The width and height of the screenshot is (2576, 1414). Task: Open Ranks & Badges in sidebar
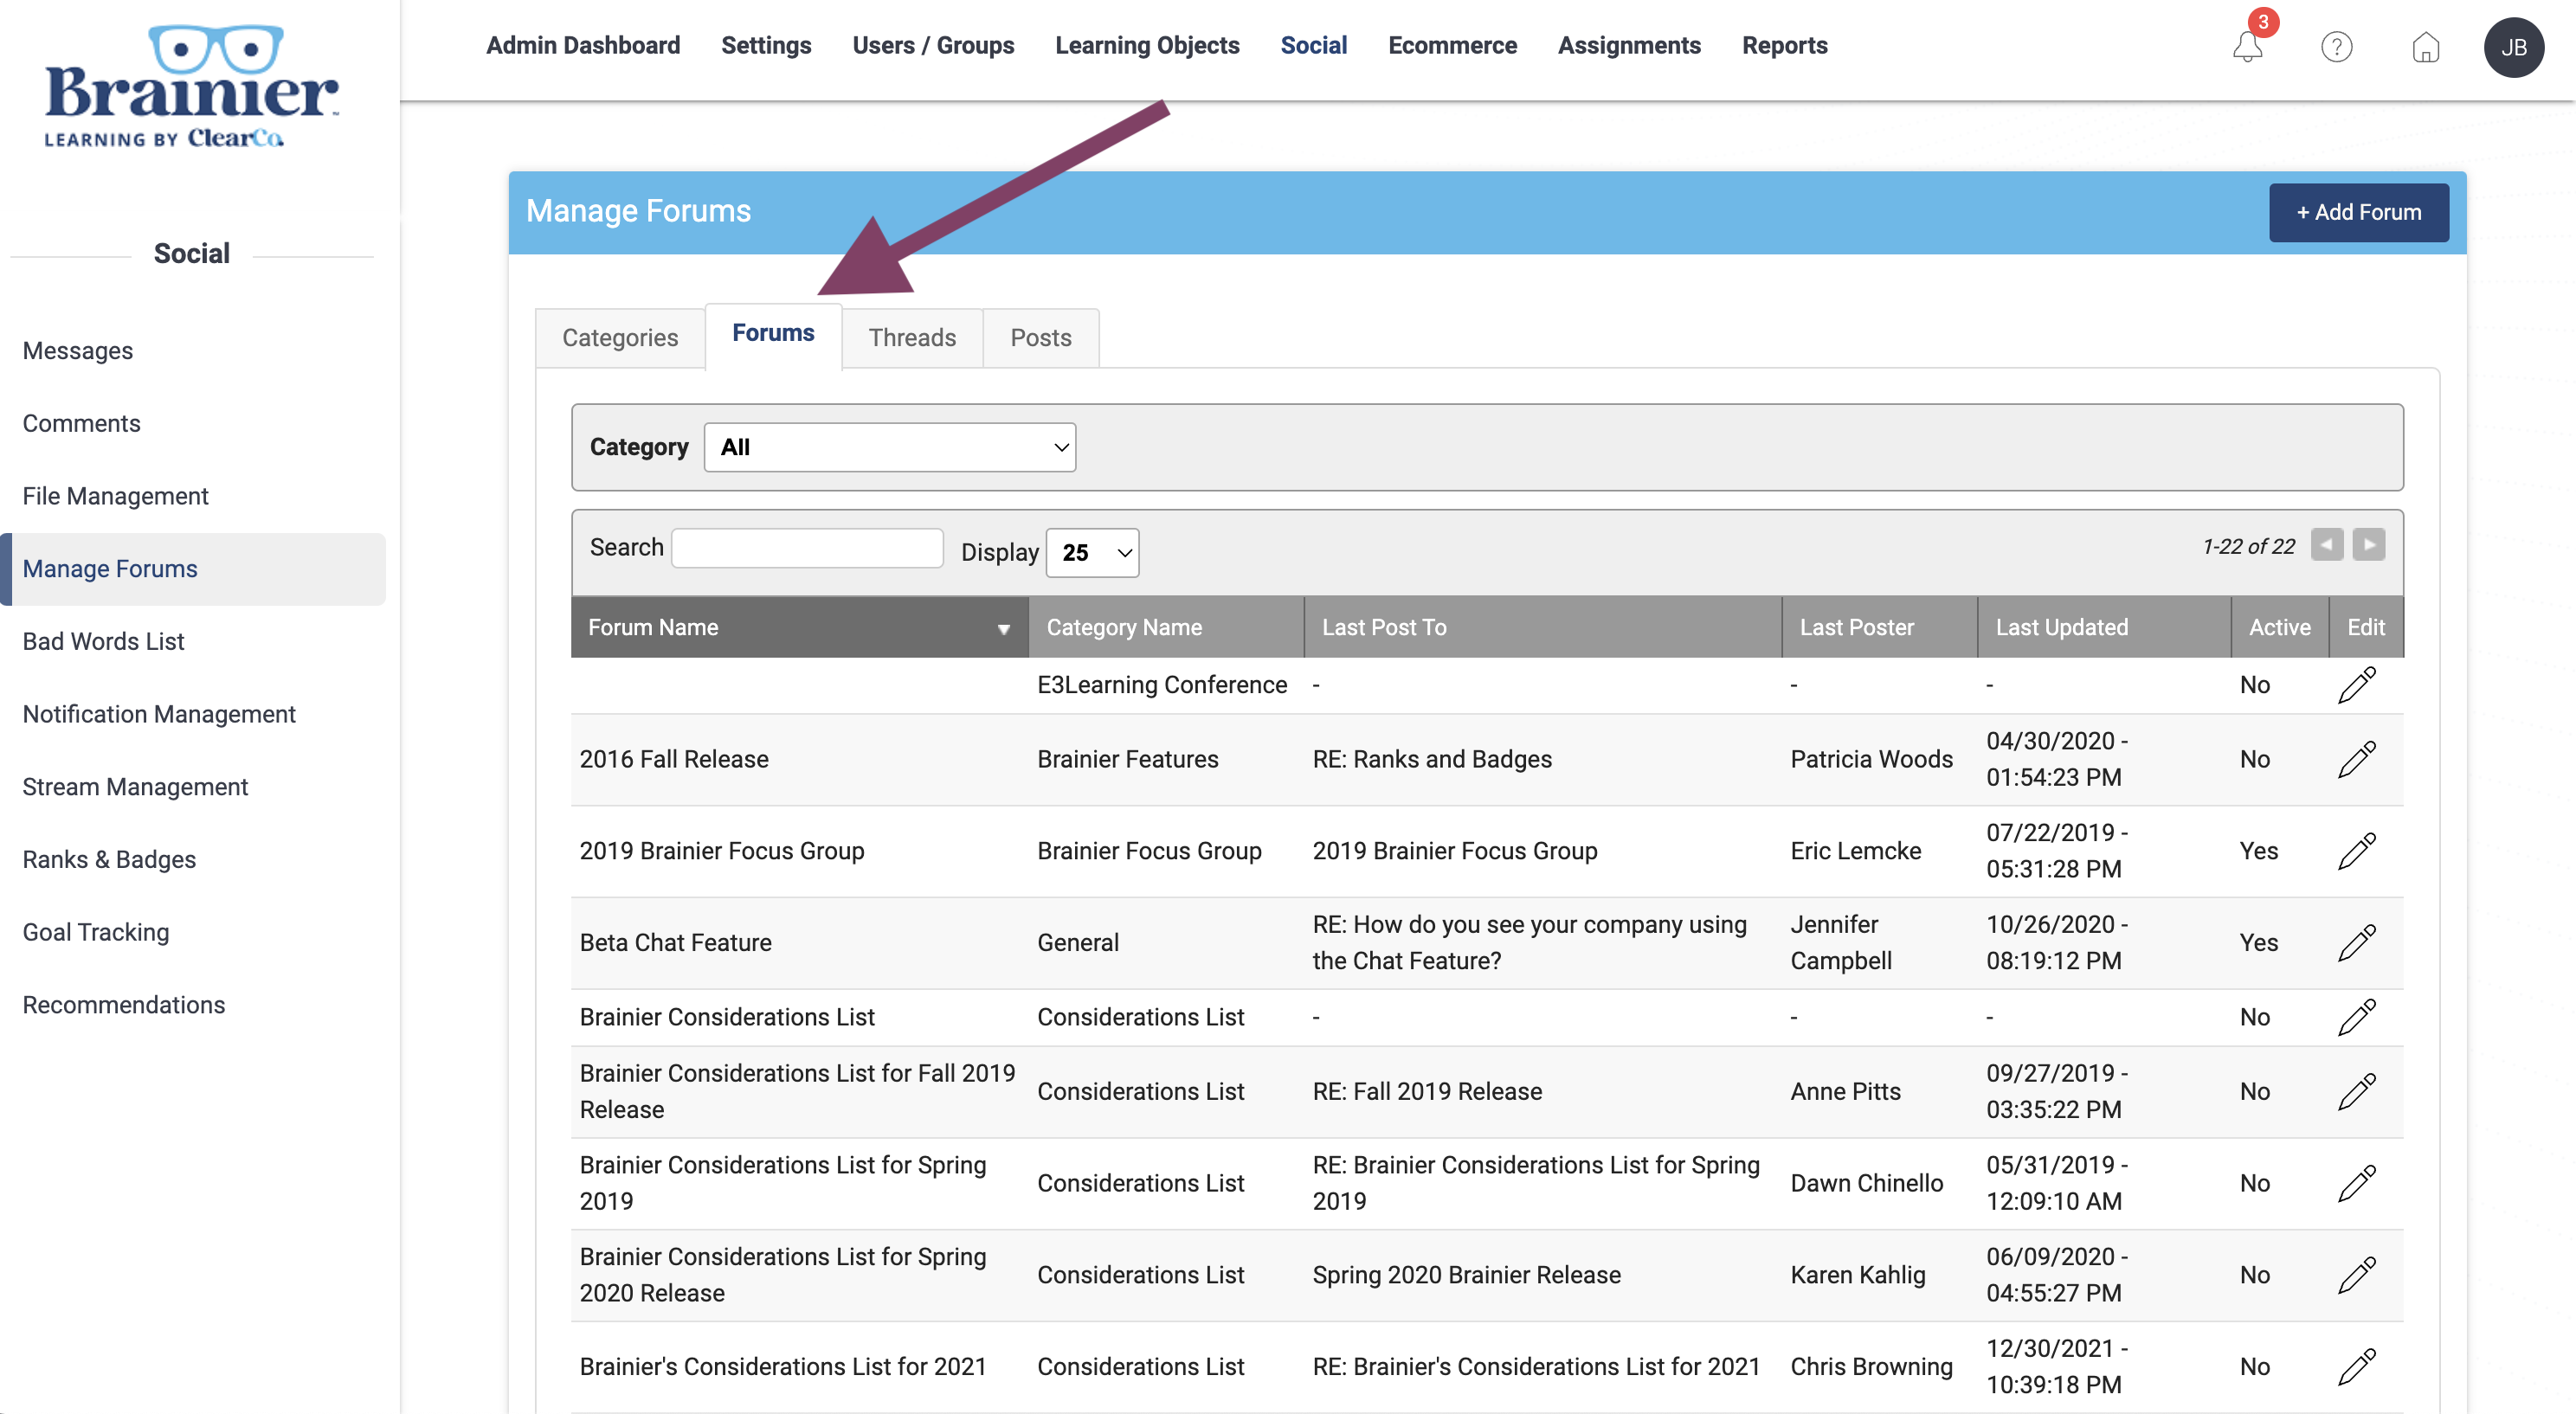point(110,860)
